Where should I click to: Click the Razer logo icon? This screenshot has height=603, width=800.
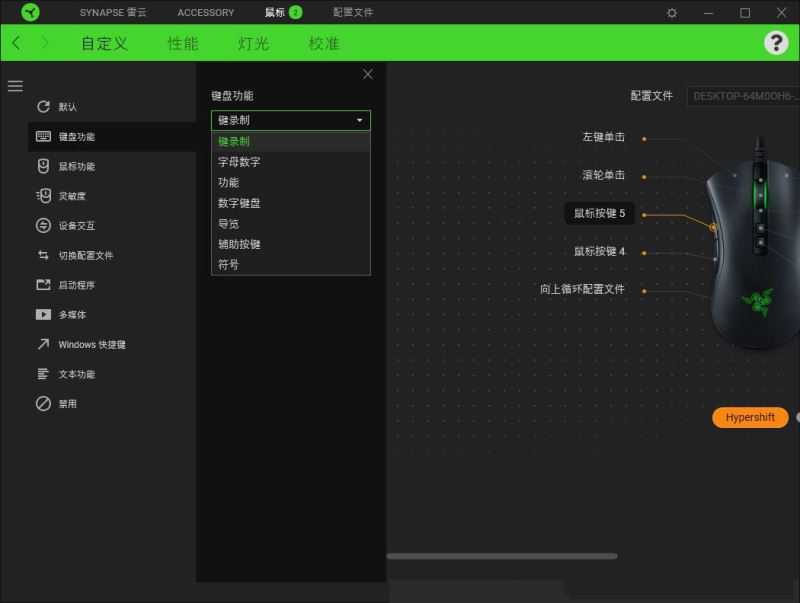[x=31, y=12]
